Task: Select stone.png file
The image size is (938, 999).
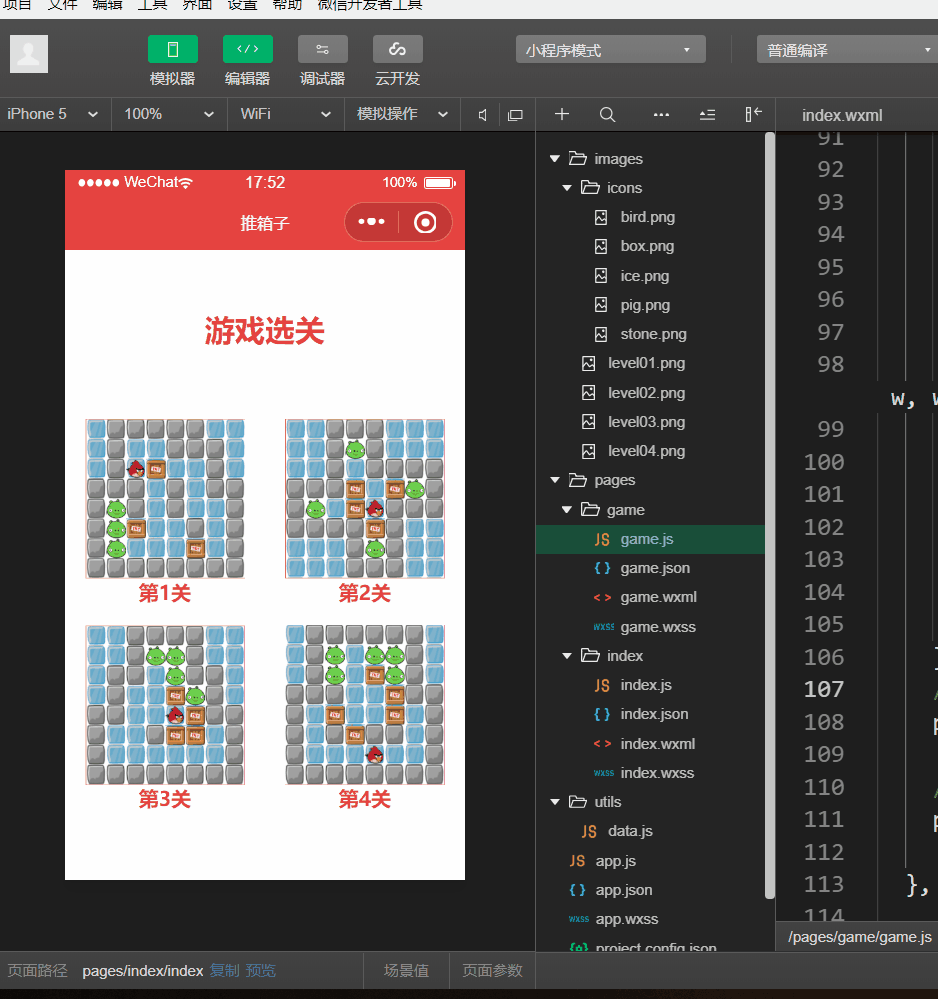Action: point(653,334)
